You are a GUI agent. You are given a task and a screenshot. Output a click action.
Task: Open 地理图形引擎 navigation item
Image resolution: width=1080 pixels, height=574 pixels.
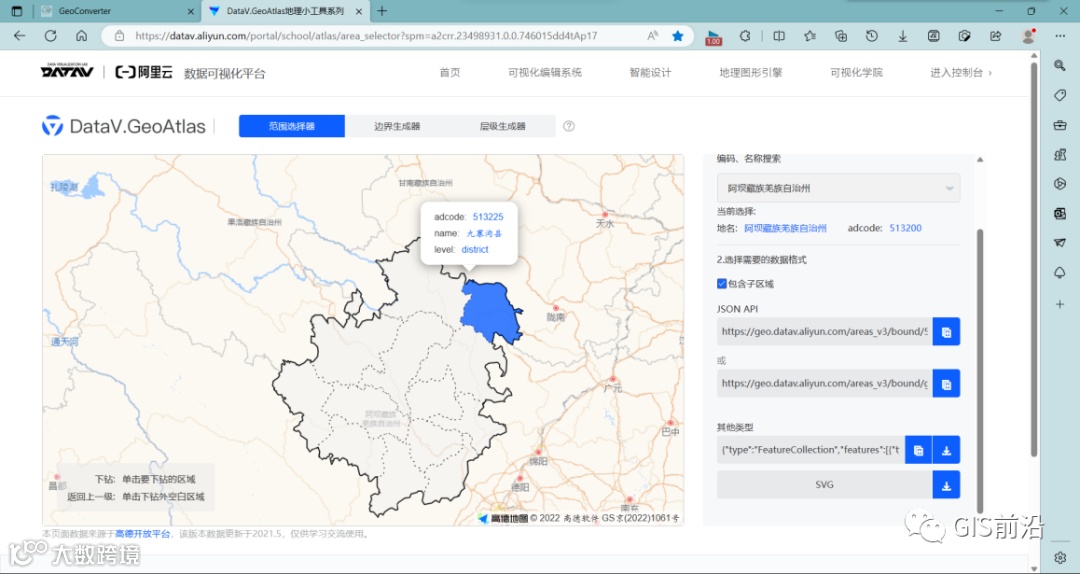click(751, 72)
